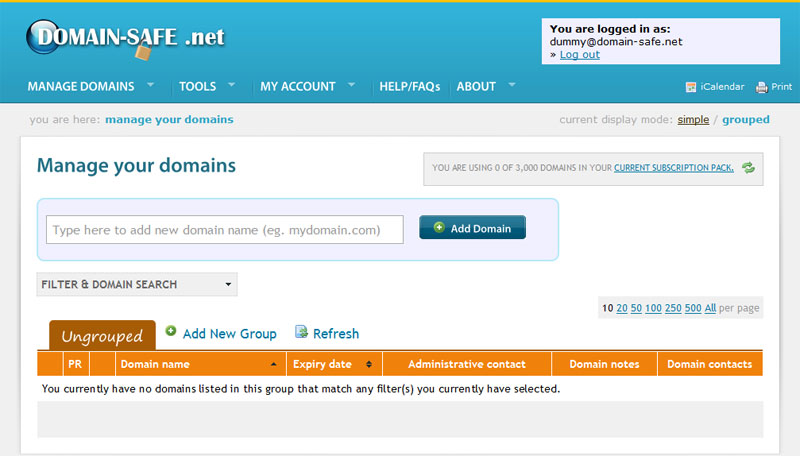Switch display mode to simple
Screen dimensions: 800x456
(693, 119)
